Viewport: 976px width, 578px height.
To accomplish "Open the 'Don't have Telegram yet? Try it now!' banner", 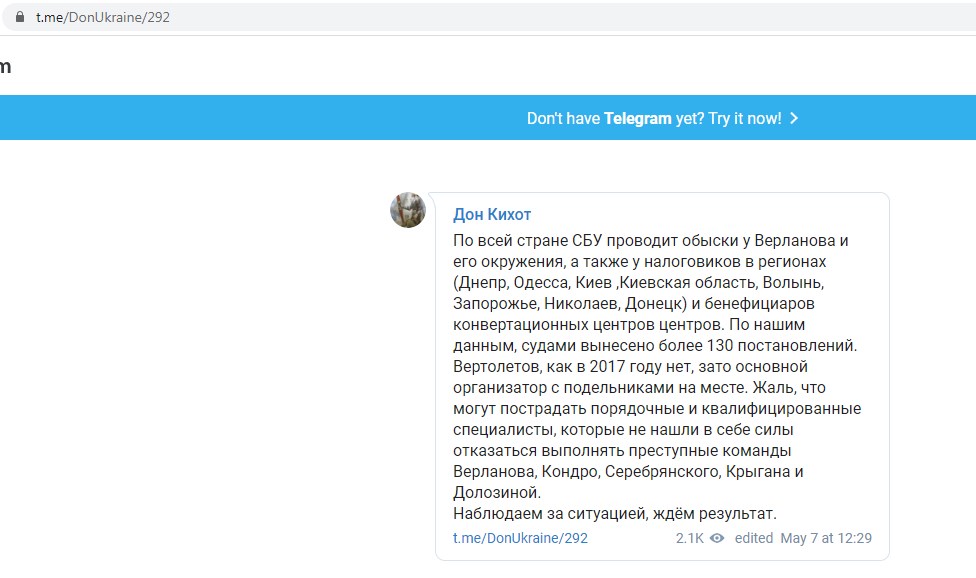I will [x=488, y=118].
